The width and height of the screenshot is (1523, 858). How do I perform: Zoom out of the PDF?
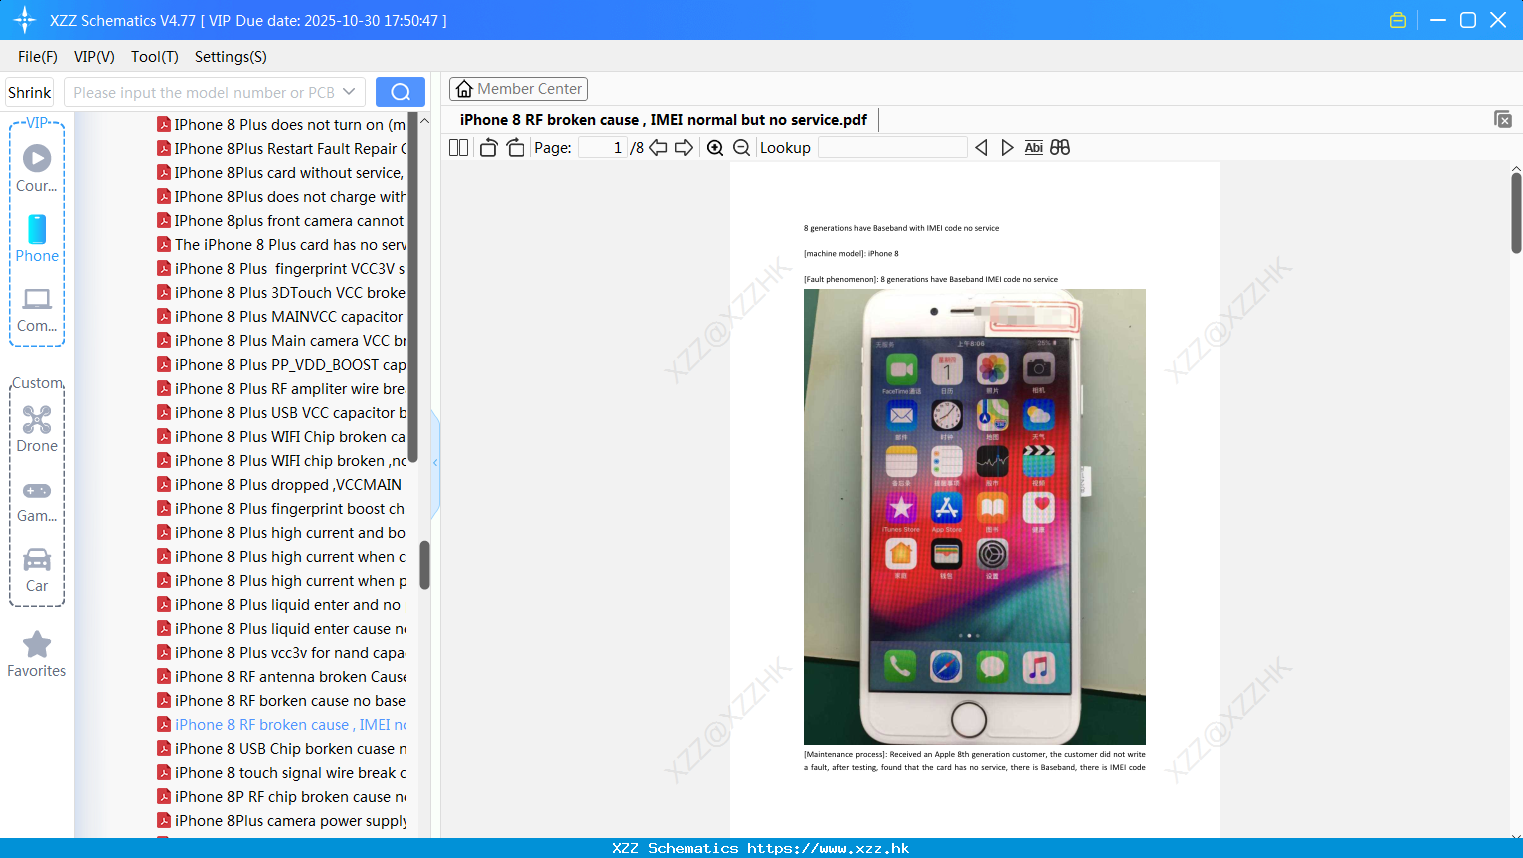coord(742,148)
